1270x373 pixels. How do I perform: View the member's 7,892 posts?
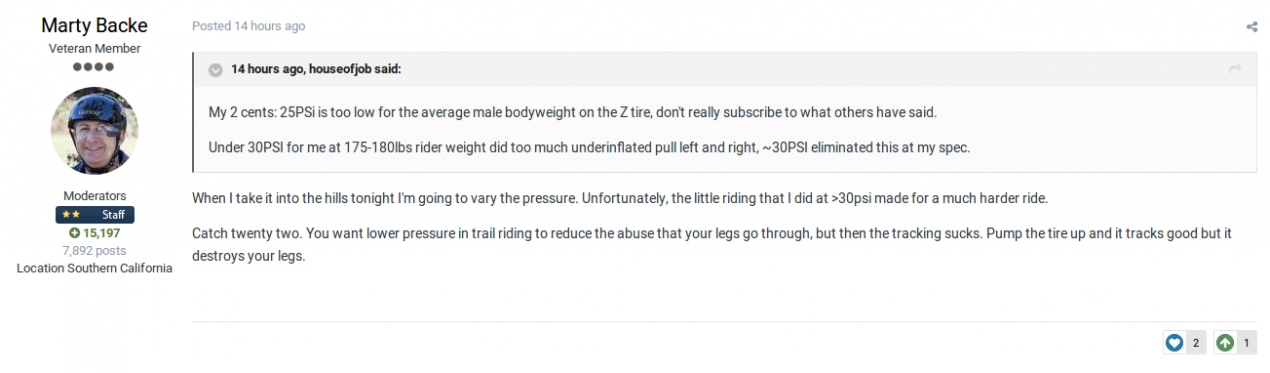(x=94, y=251)
